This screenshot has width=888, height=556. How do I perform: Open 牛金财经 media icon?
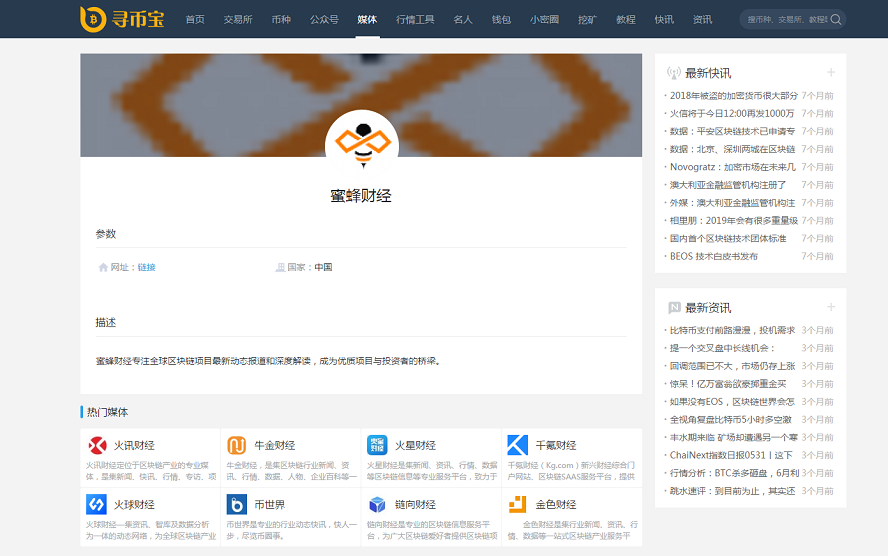tap(237, 445)
